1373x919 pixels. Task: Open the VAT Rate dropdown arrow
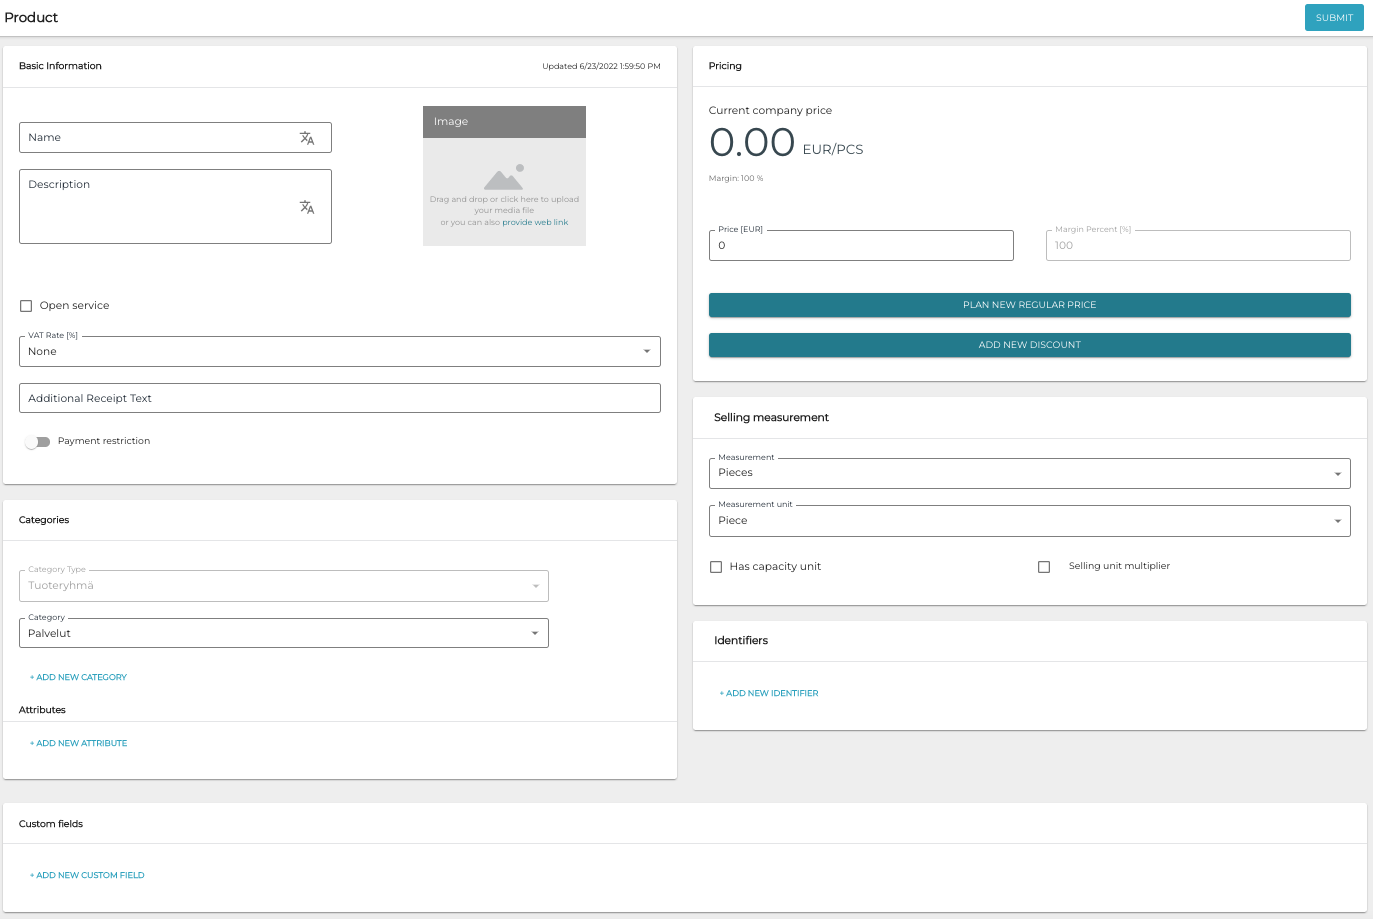click(645, 351)
